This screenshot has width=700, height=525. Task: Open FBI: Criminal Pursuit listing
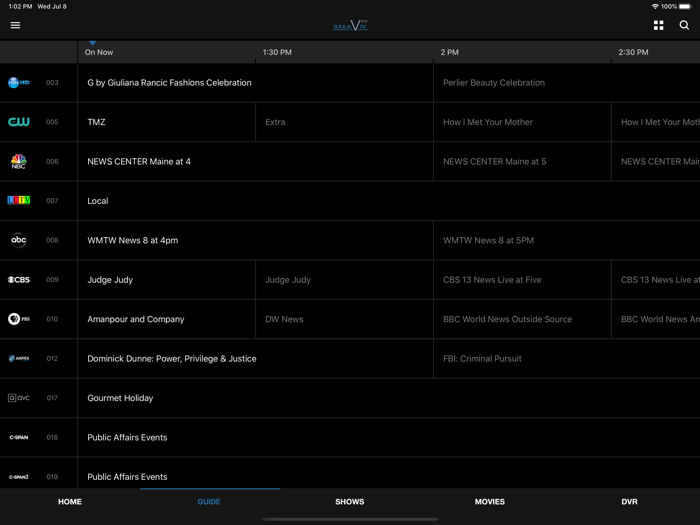point(567,358)
